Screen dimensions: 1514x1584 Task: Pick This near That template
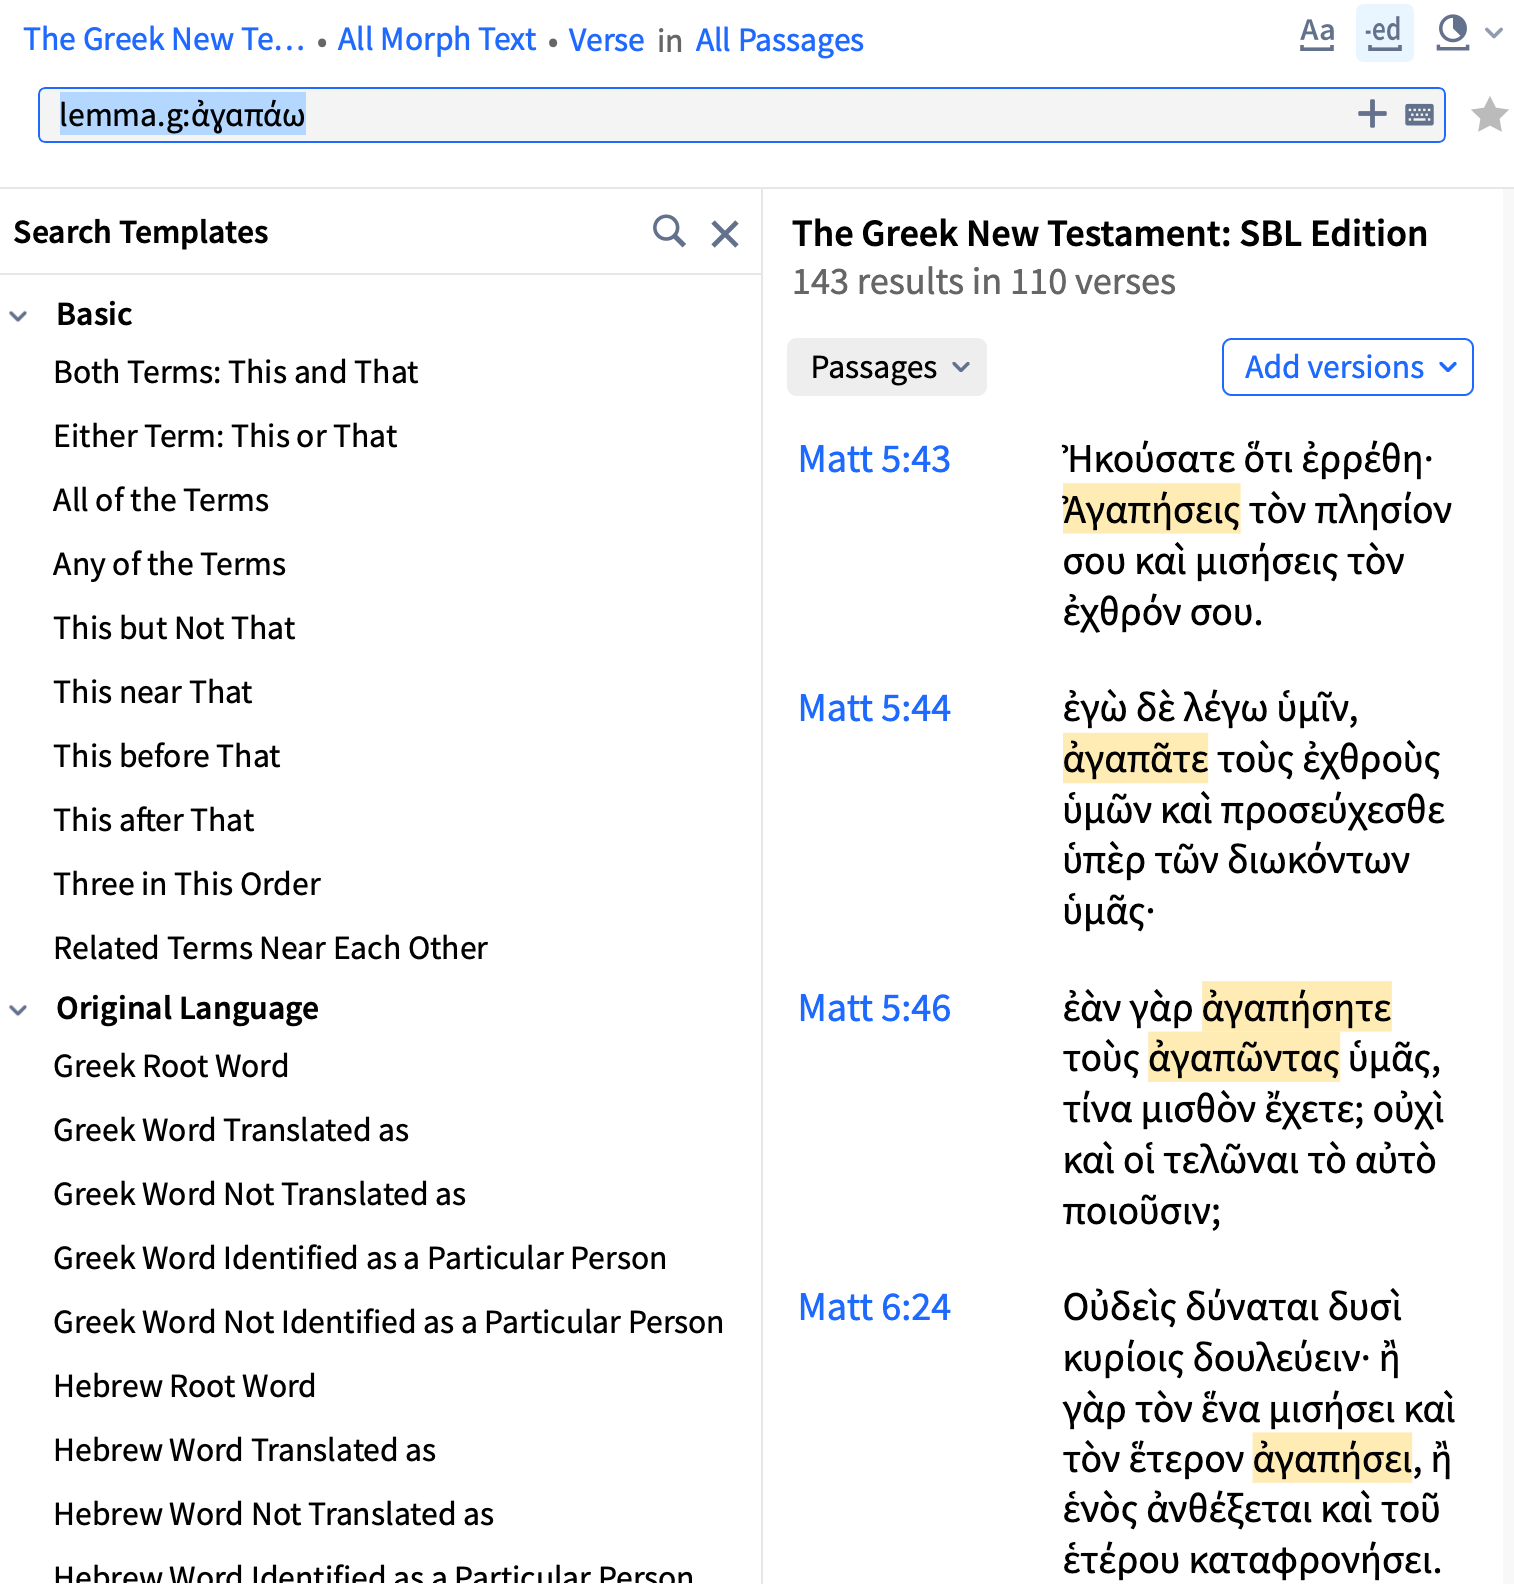153,692
